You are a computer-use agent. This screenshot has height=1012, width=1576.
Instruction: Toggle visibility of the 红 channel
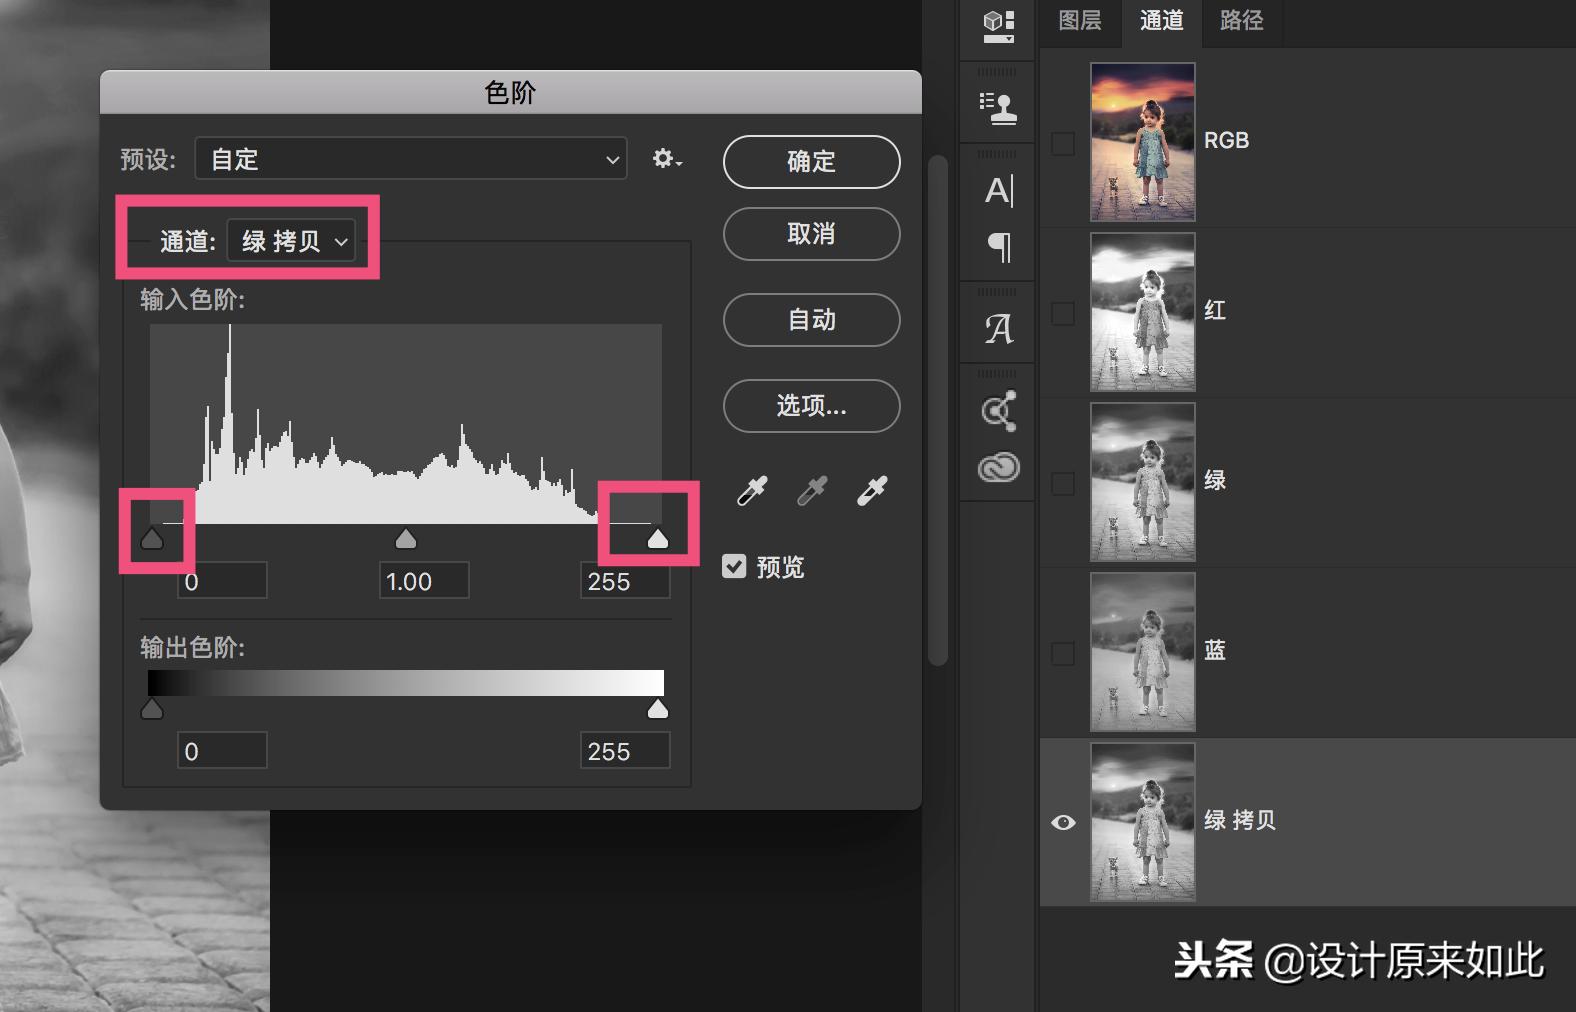[x=1064, y=313]
